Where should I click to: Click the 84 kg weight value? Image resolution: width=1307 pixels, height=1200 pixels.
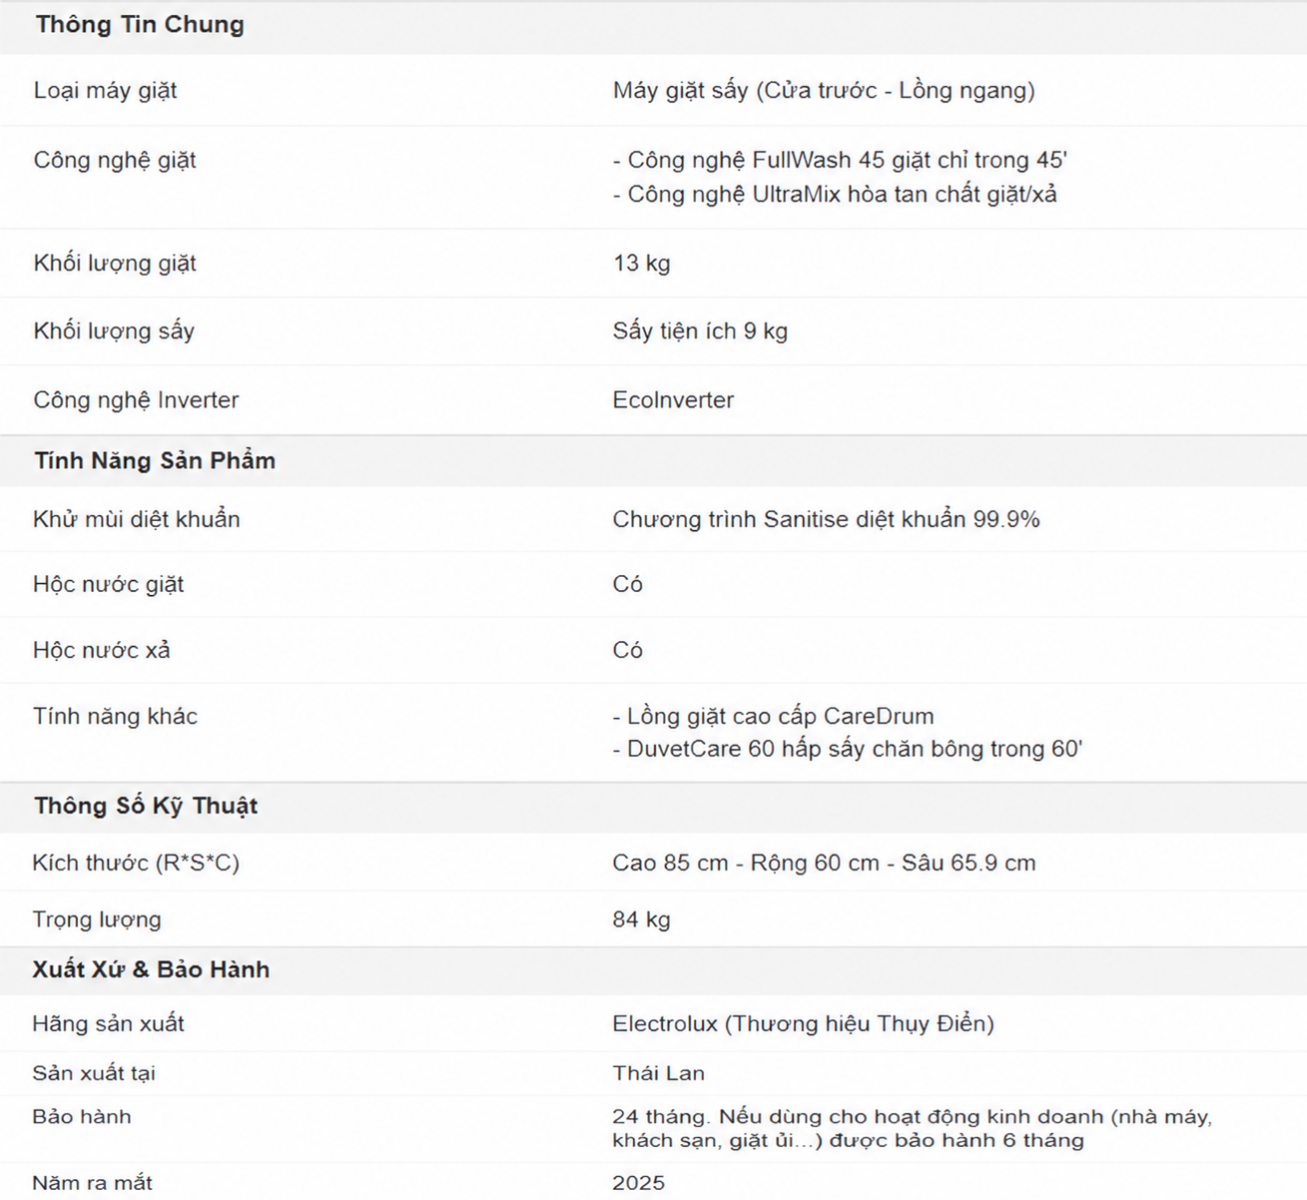pyautogui.click(x=641, y=920)
